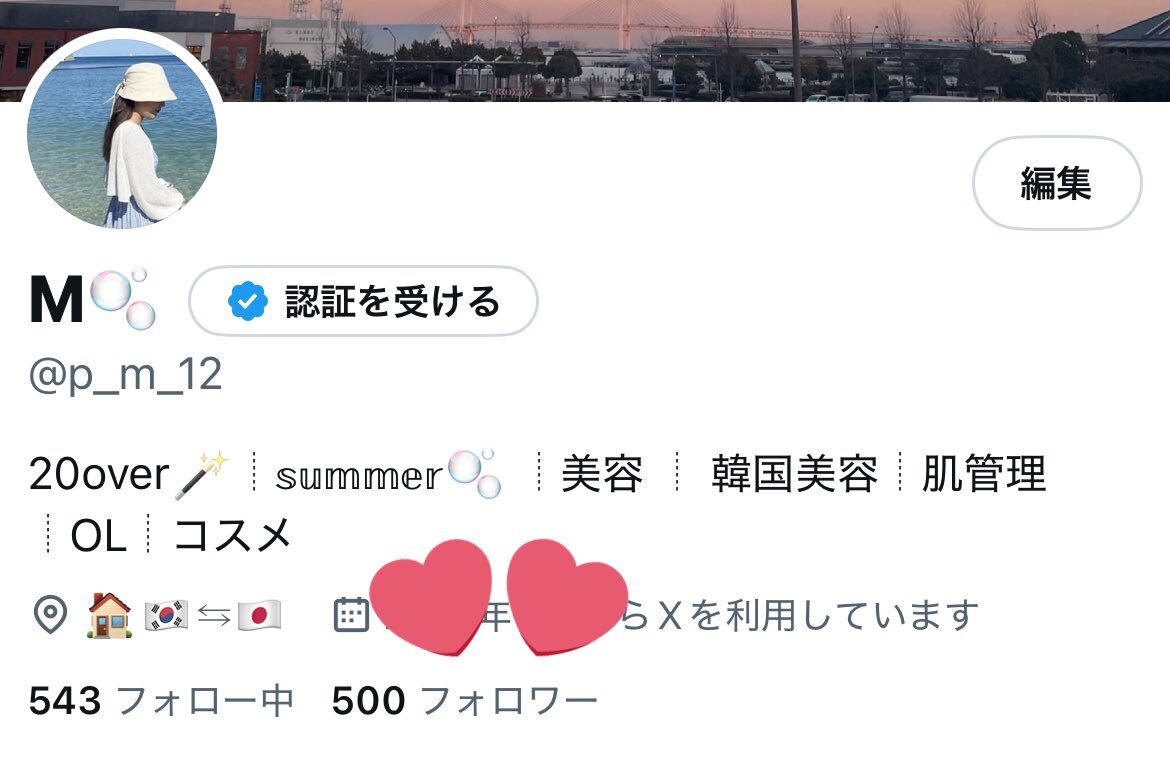The height and width of the screenshot is (782, 1170).
Task: Click the bubble emoji beside name M
Action: [122, 298]
